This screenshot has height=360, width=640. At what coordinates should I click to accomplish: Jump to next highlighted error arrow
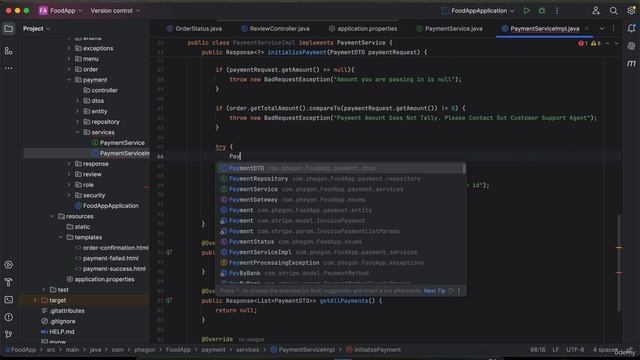click(616, 43)
